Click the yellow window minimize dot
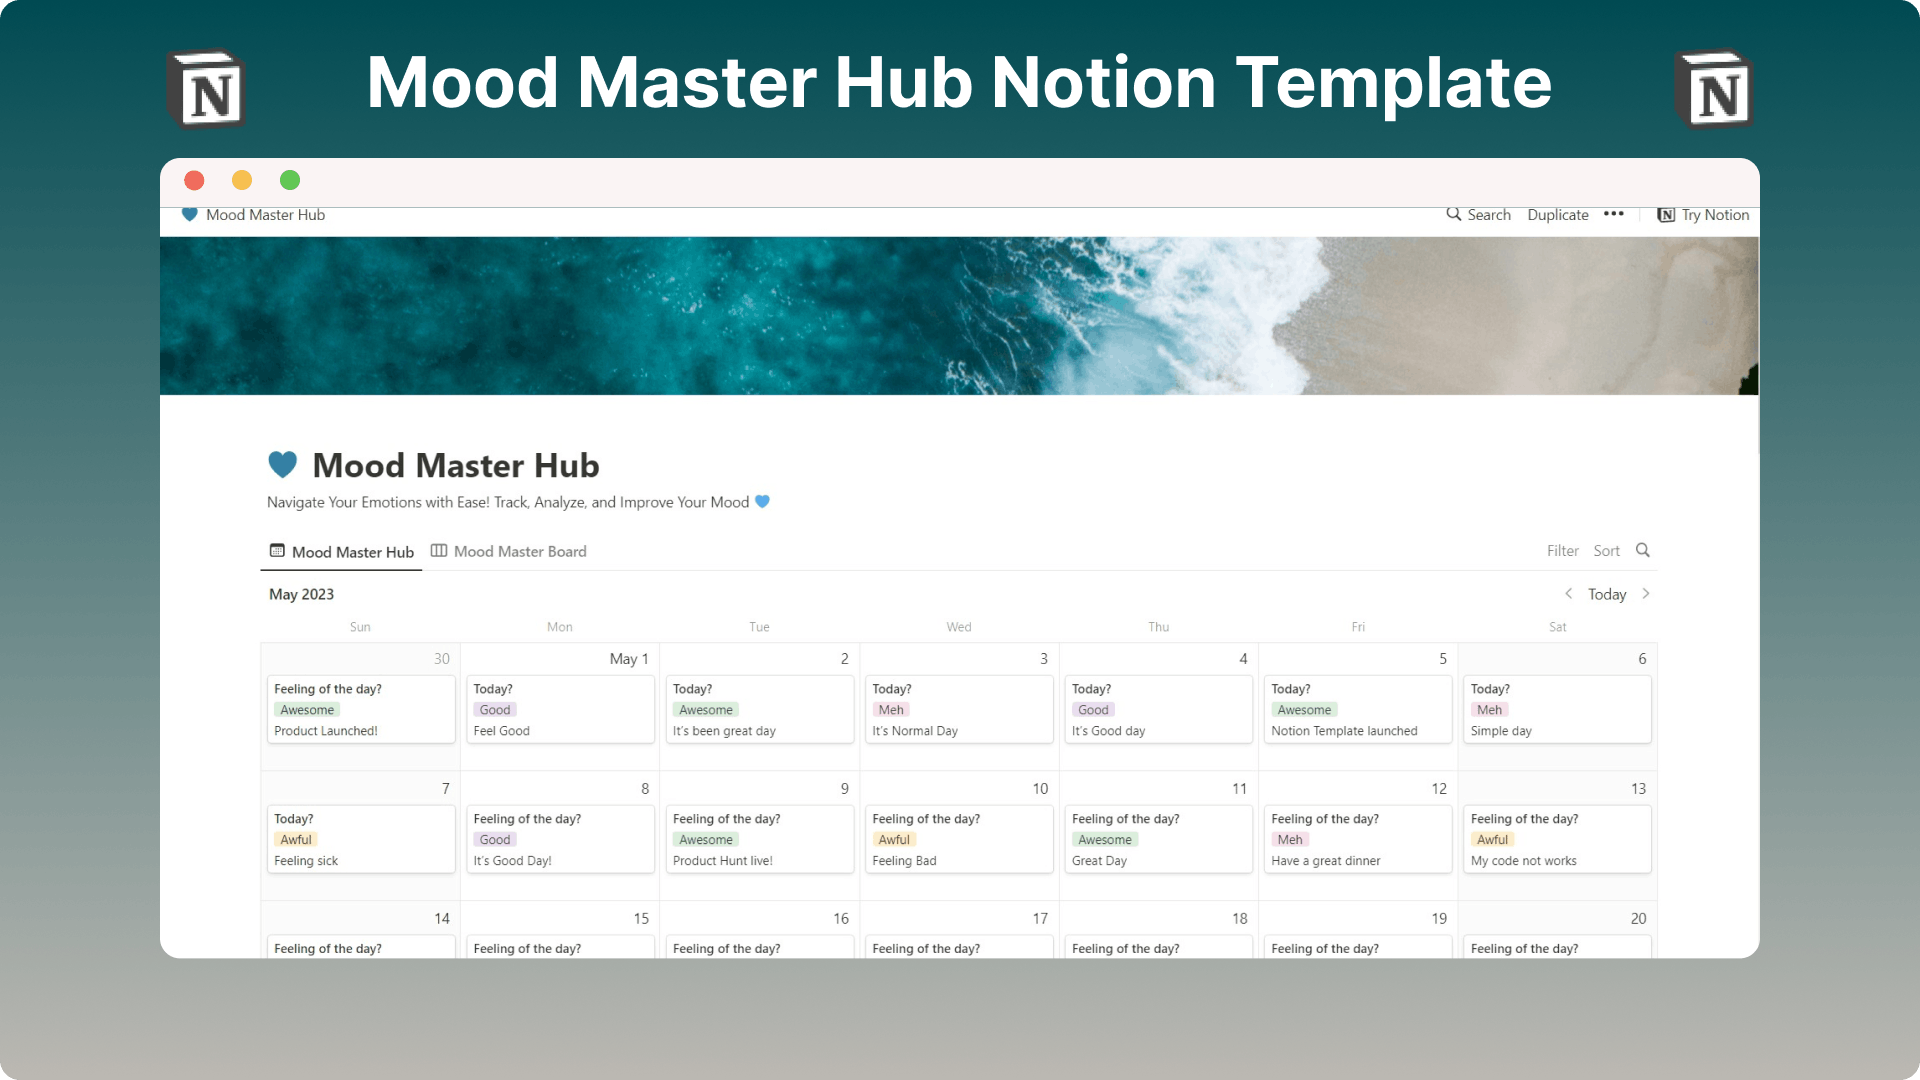The width and height of the screenshot is (1920, 1080). (242, 180)
